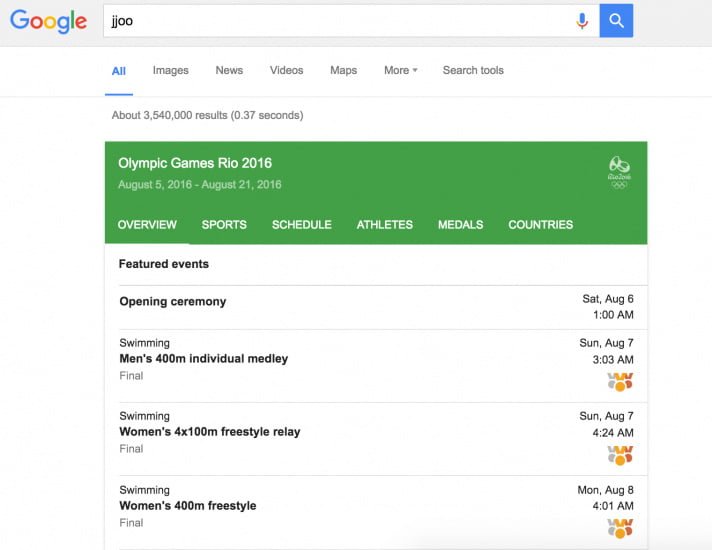Select the SCHEDULE tab in Olympics card

[x=302, y=225]
